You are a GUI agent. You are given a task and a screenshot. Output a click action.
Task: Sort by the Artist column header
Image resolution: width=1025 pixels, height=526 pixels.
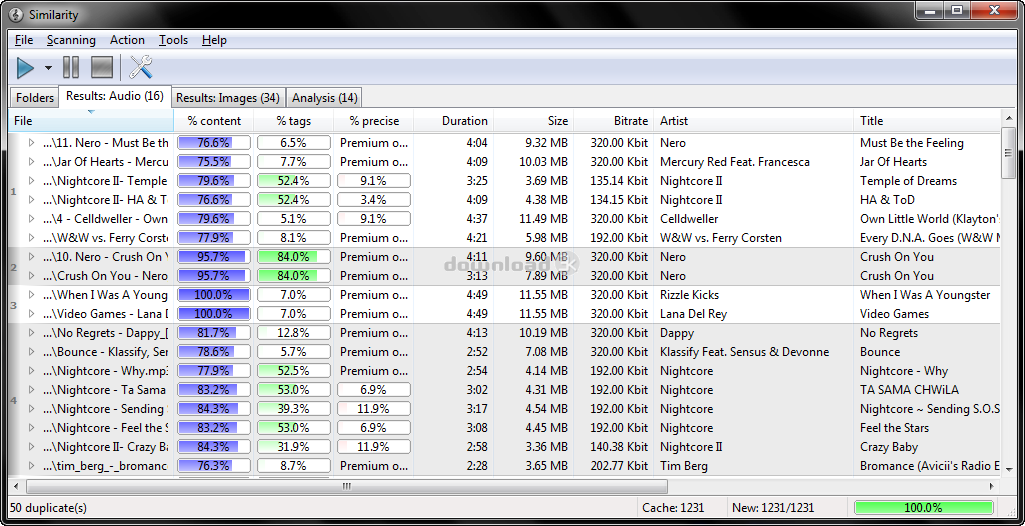(x=753, y=121)
